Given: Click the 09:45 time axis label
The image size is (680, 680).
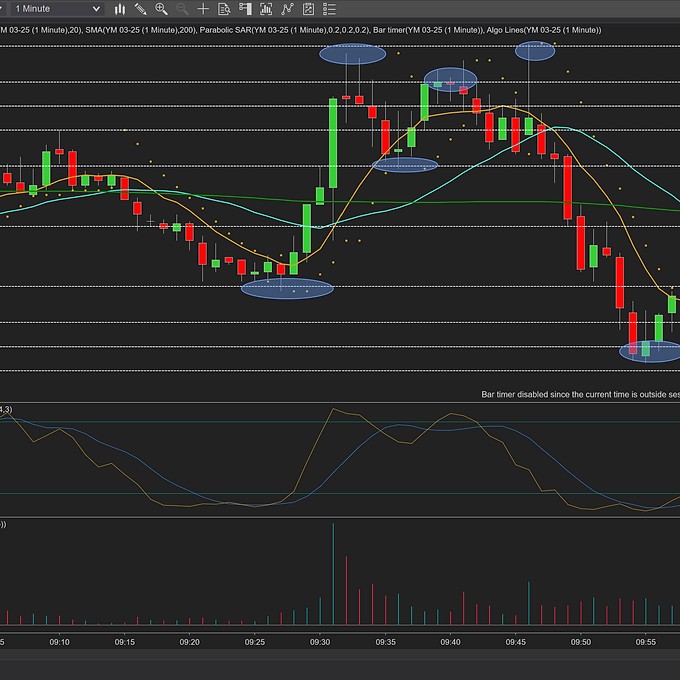Looking at the screenshot, I should click(516, 642).
